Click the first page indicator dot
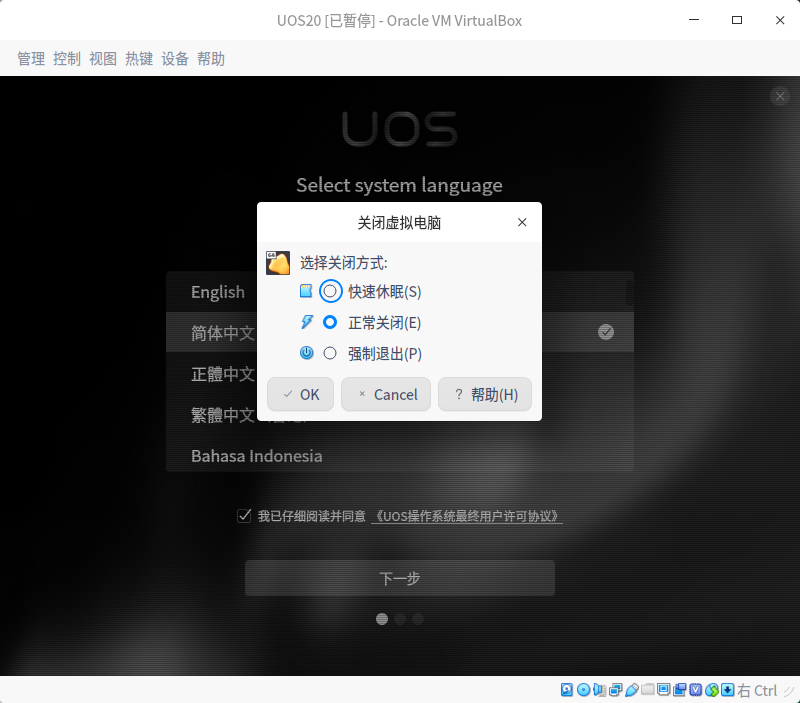Image resolution: width=800 pixels, height=703 pixels. (382, 619)
